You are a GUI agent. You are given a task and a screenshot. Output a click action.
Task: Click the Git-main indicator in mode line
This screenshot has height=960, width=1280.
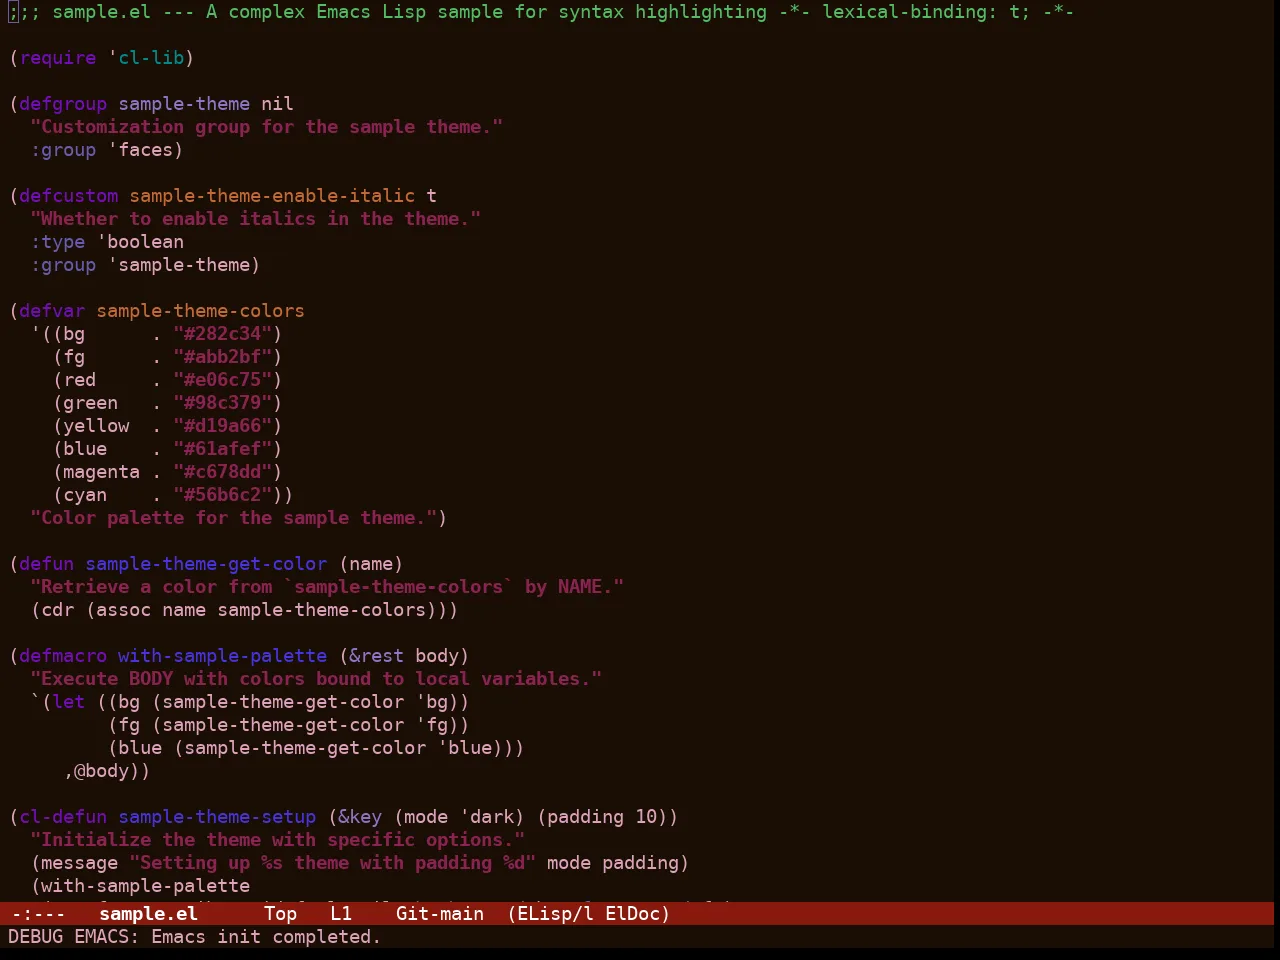[440, 914]
